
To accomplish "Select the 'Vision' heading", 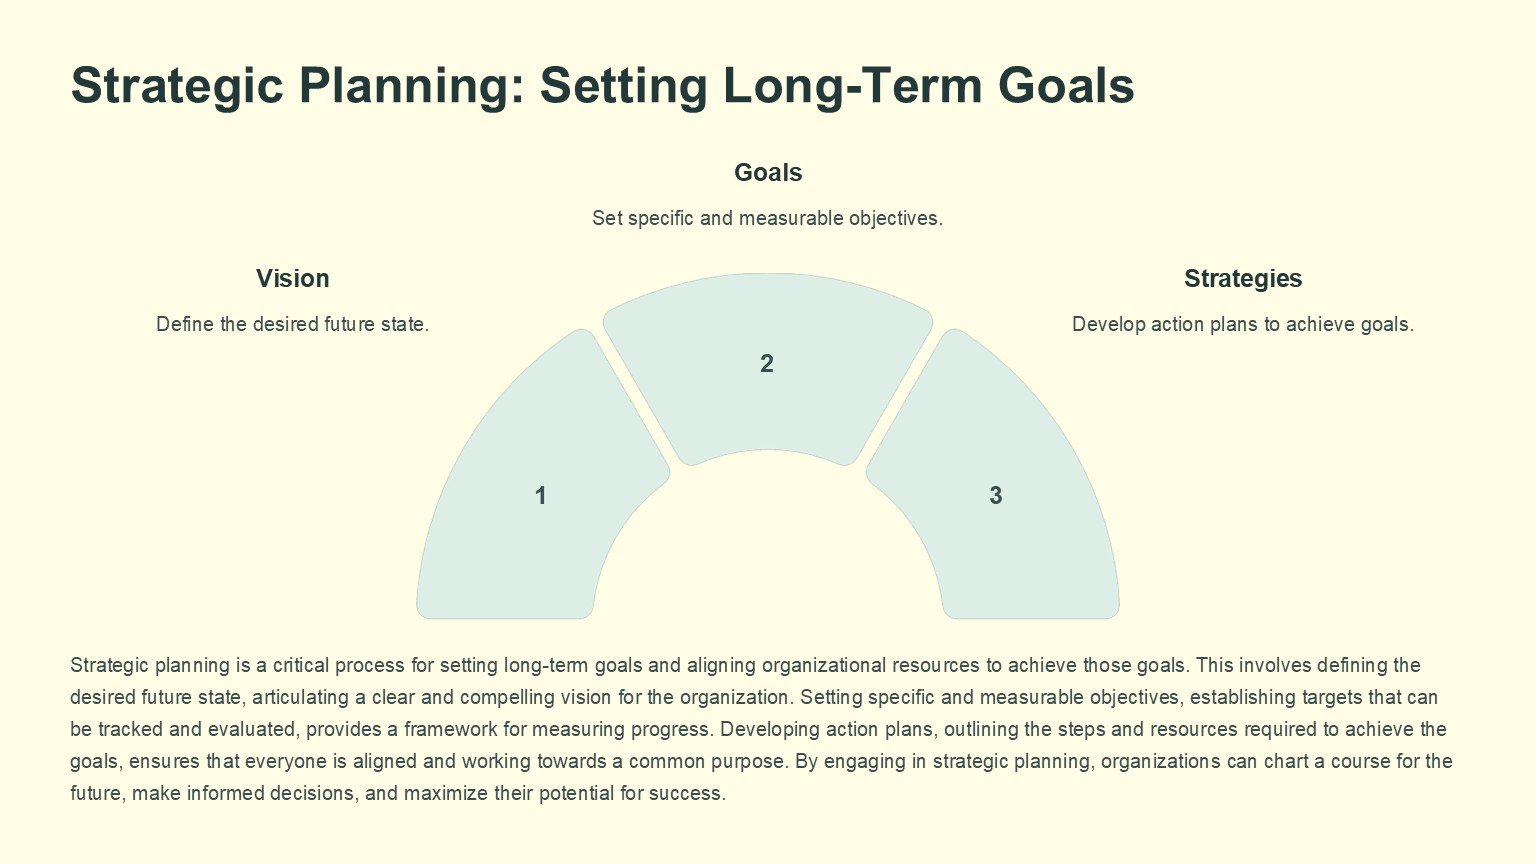I will [292, 279].
